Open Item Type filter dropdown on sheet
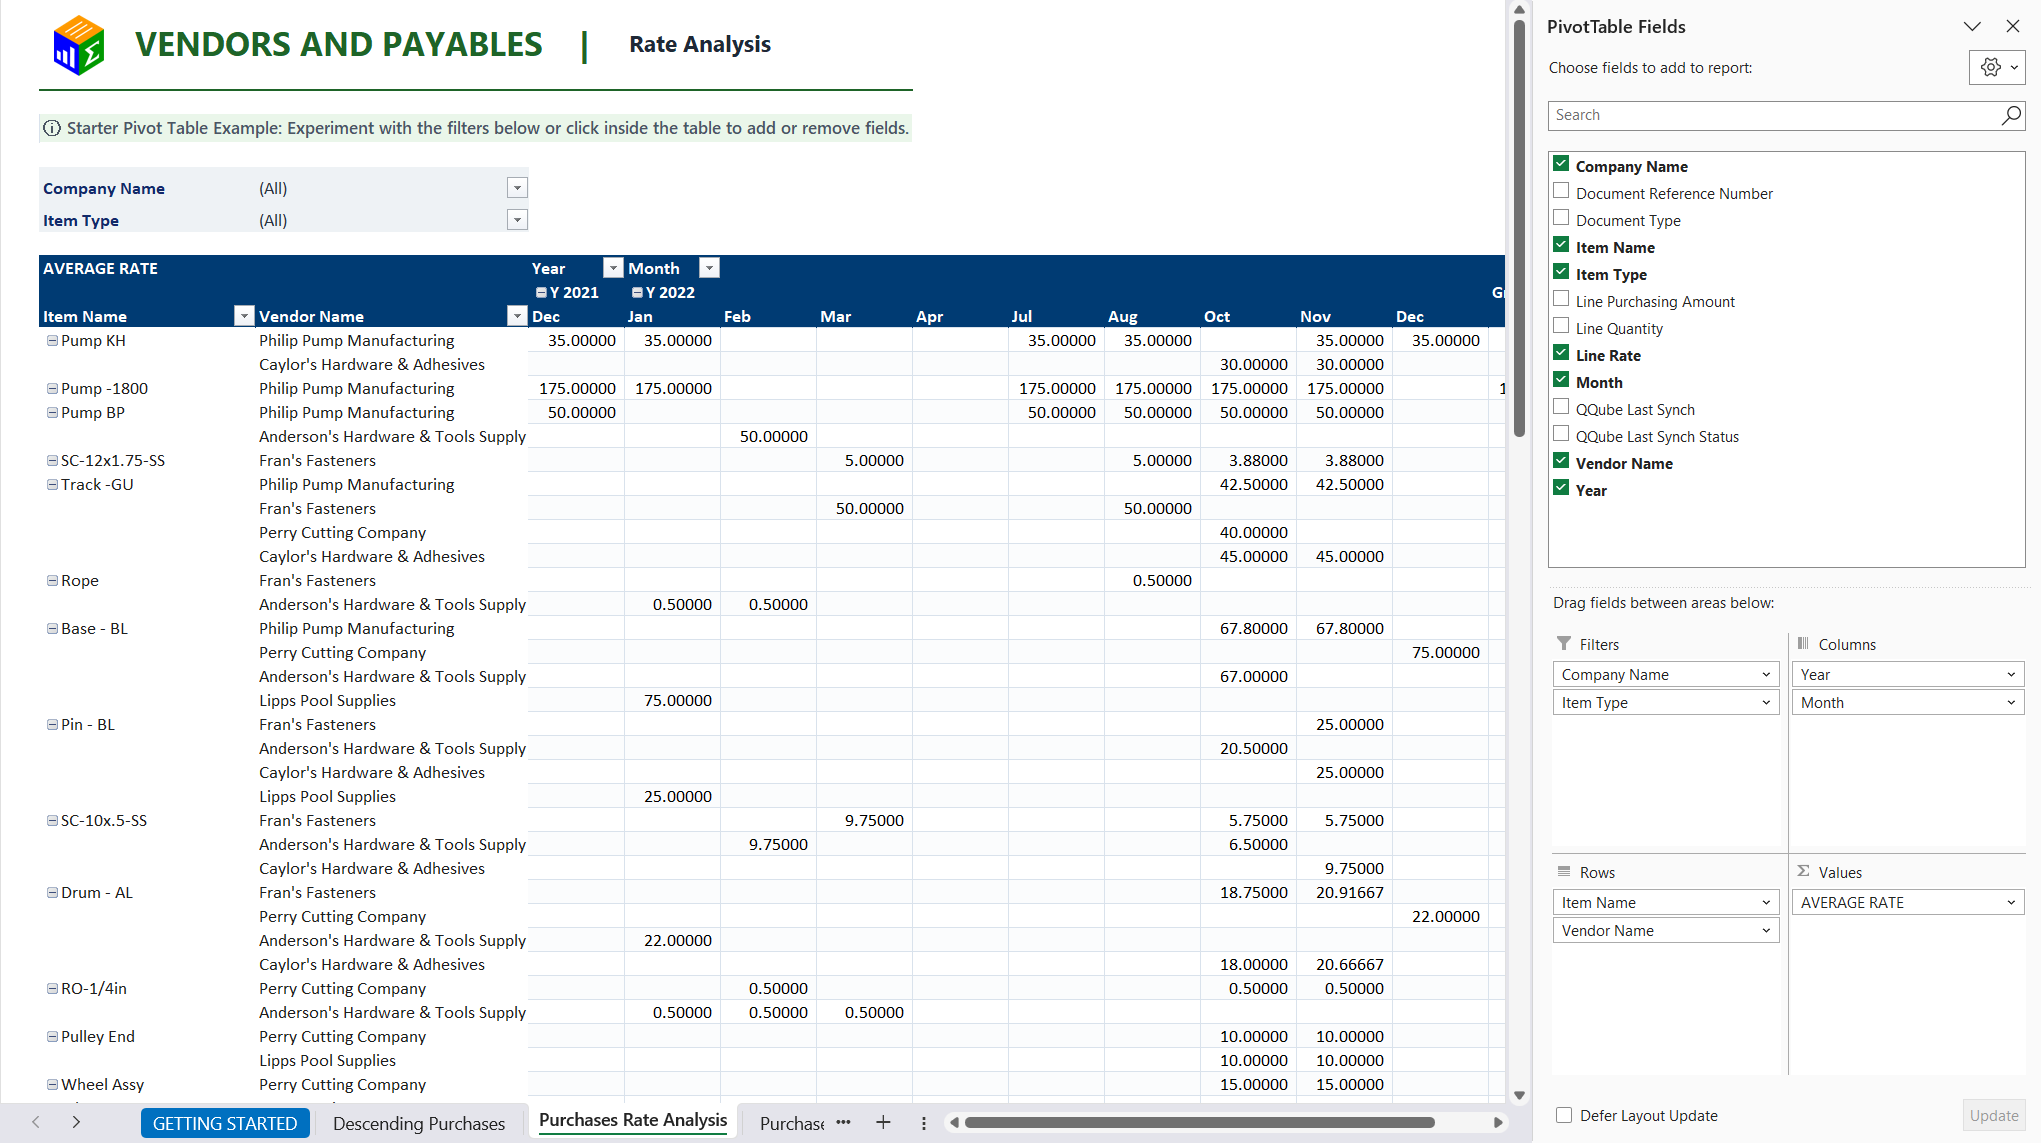This screenshot has height=1143, width=2041. pyautogui.click(x=517, y=220)
